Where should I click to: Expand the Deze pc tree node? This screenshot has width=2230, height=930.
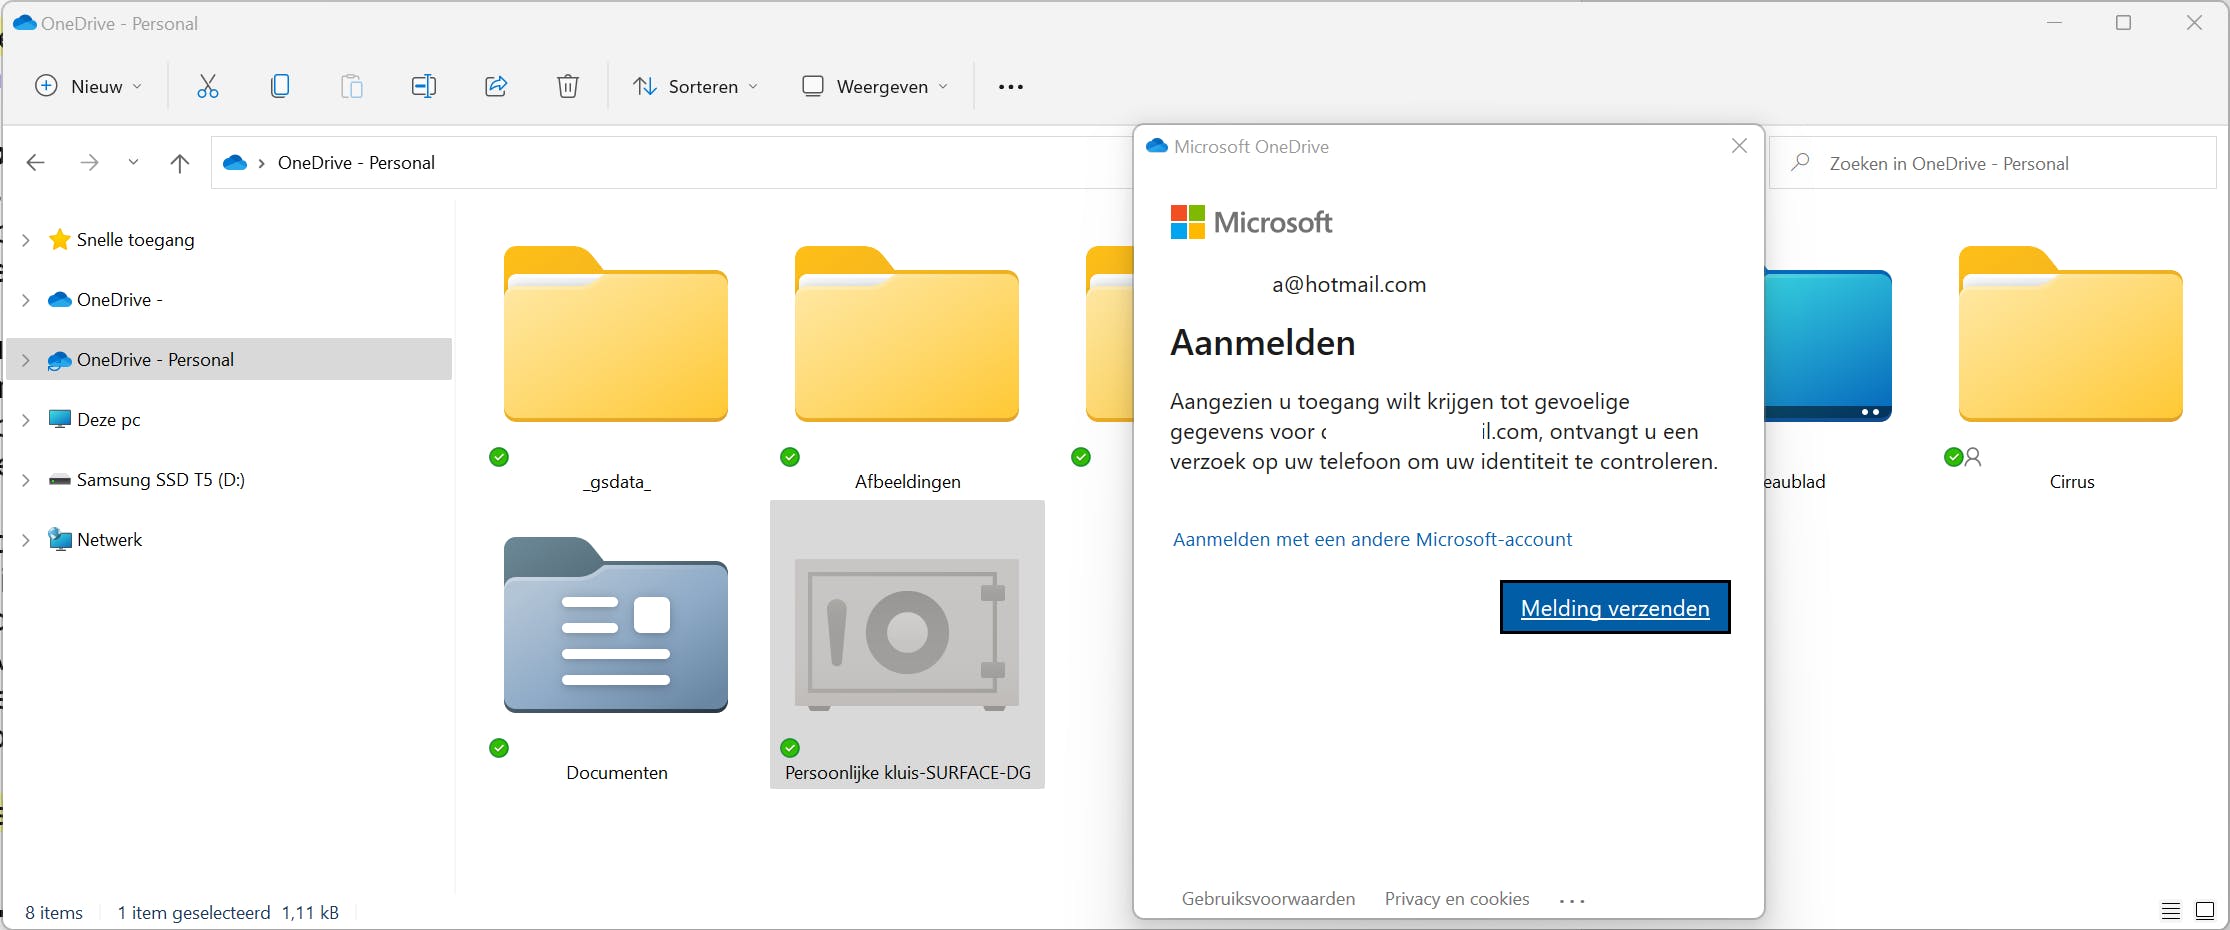pyautogui.click(x=26, y=420)
